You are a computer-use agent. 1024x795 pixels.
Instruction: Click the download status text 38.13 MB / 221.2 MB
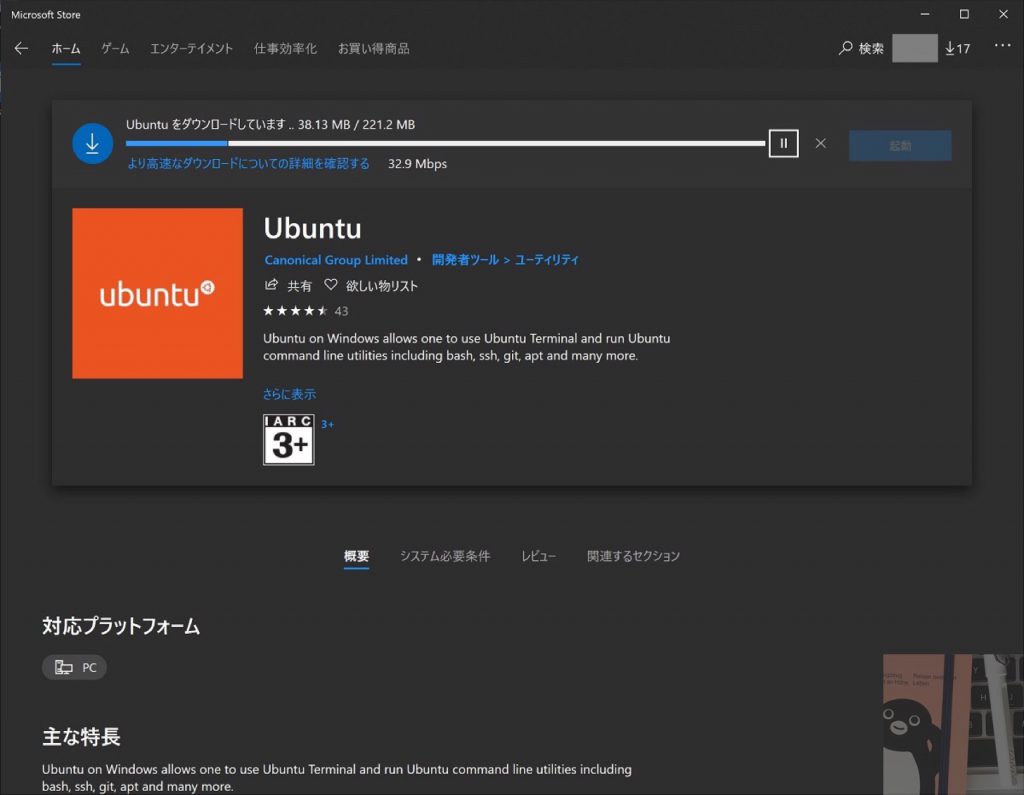tap(357, 125)
